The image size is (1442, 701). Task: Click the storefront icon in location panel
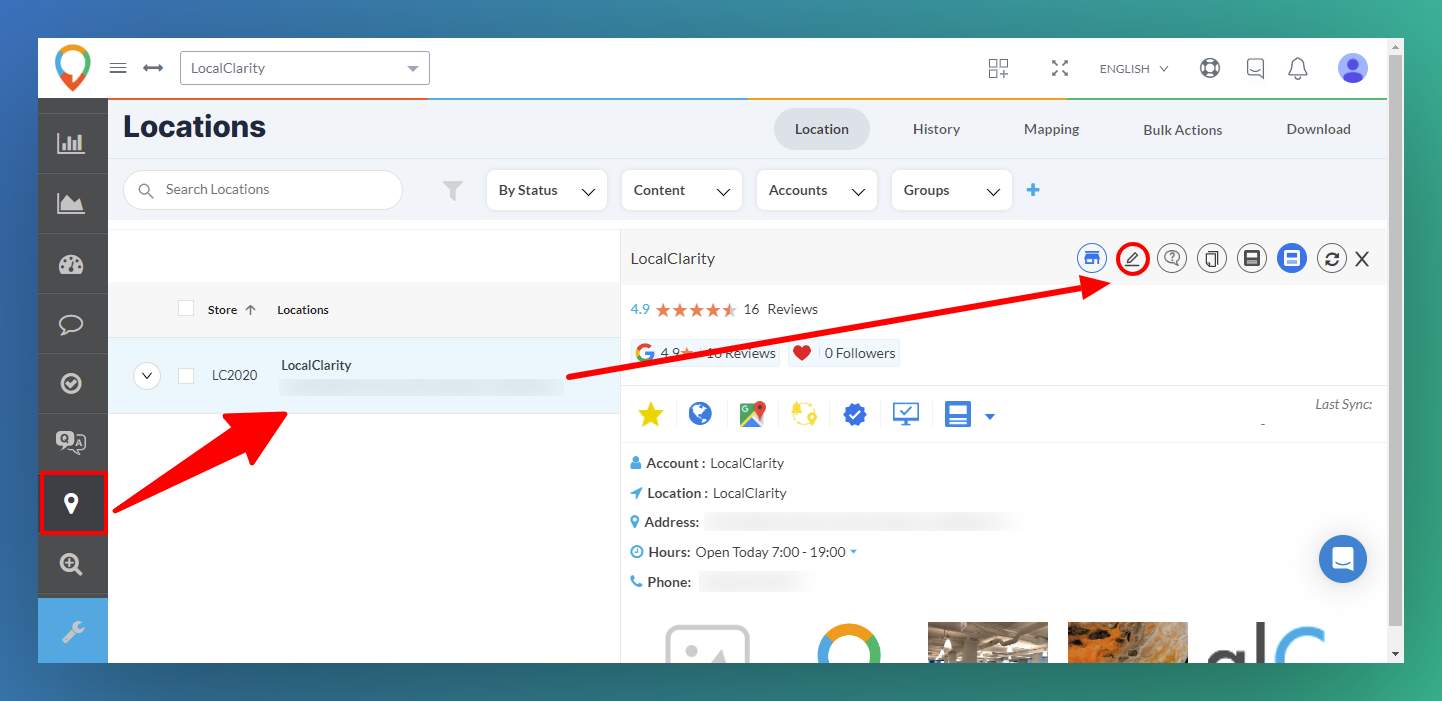(1092, 259)
